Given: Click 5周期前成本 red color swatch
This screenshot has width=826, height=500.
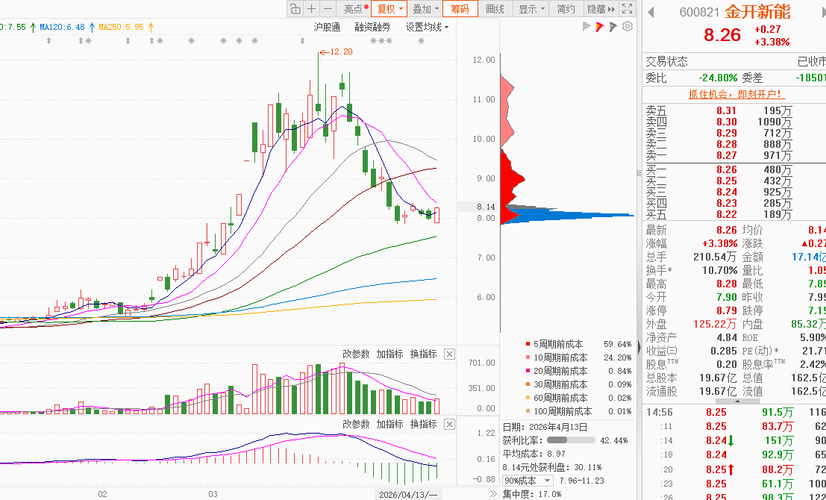Looking at the screenshot, I should pos(527,344).
